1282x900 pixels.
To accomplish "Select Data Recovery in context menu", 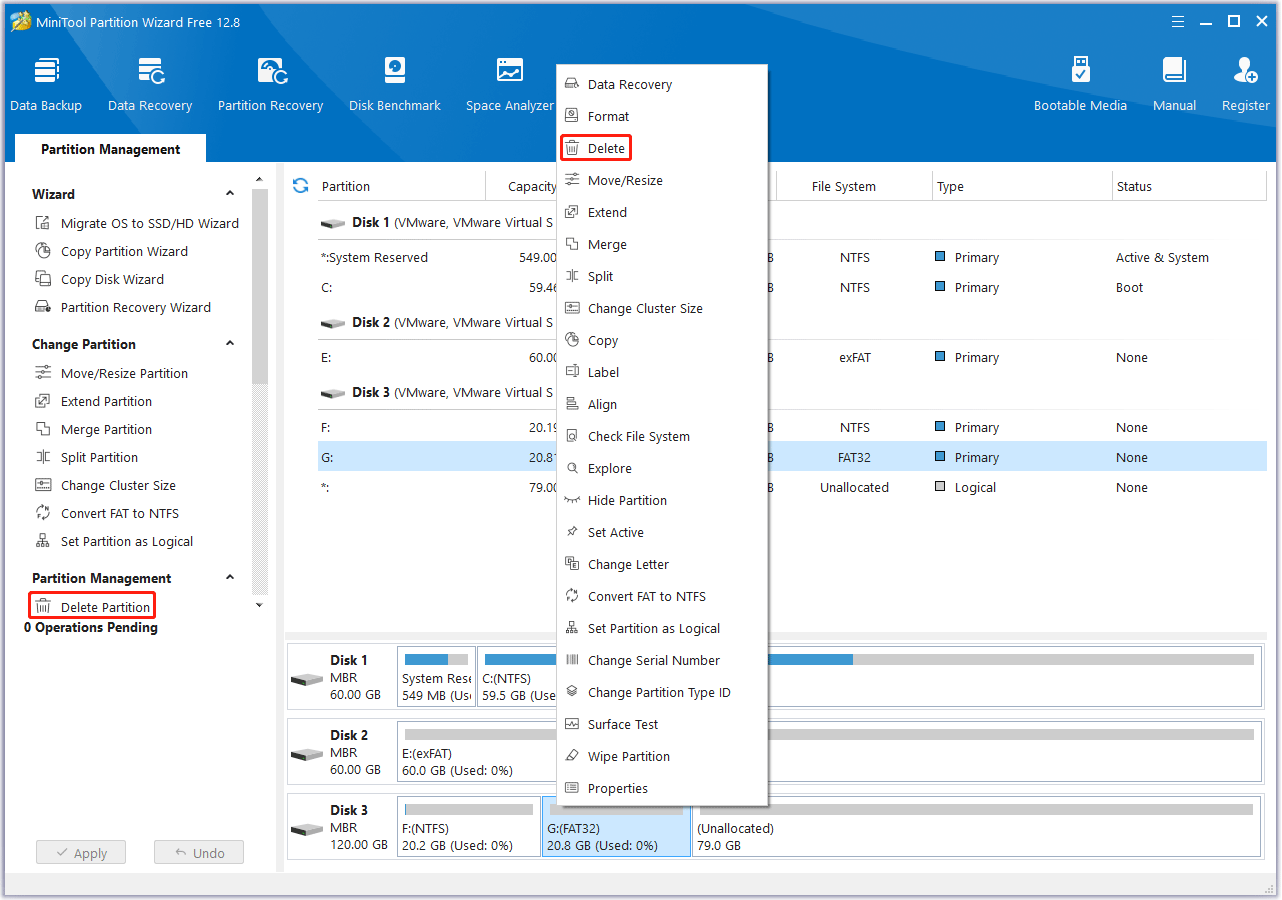I will point(662,85).
